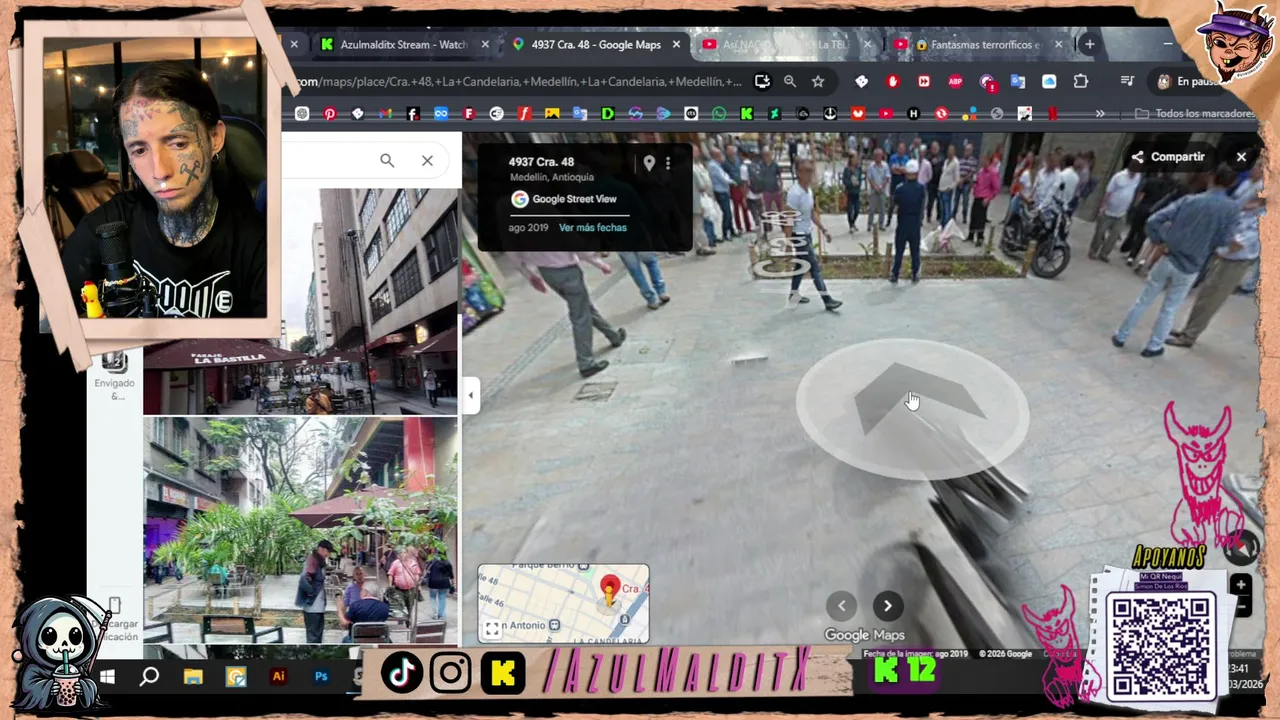Viewport: 1280px width, 720px height.
Task: Open the media control playlist icon
Action: 1127,81
